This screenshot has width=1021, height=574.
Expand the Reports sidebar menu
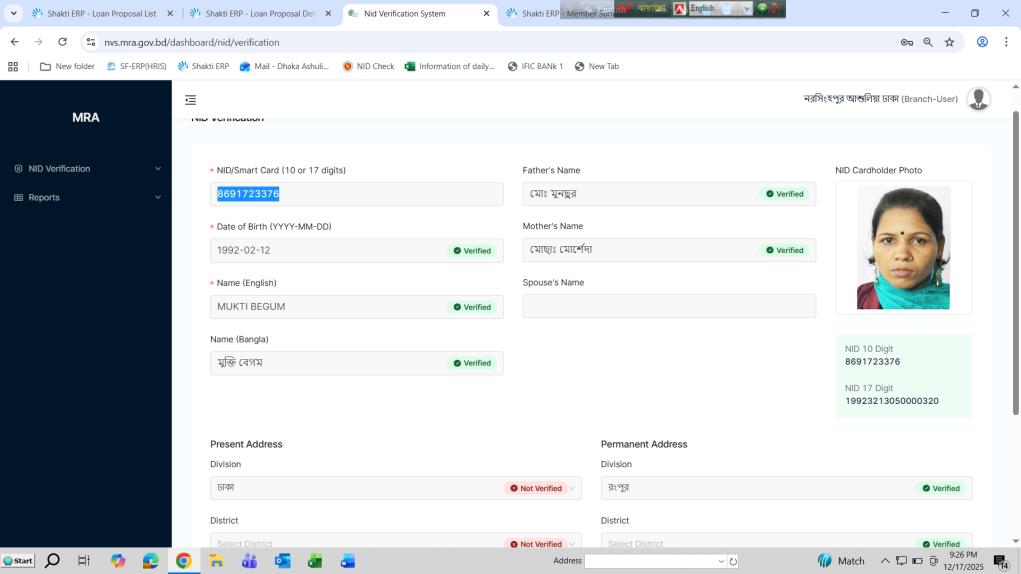(x=86, y=198)
